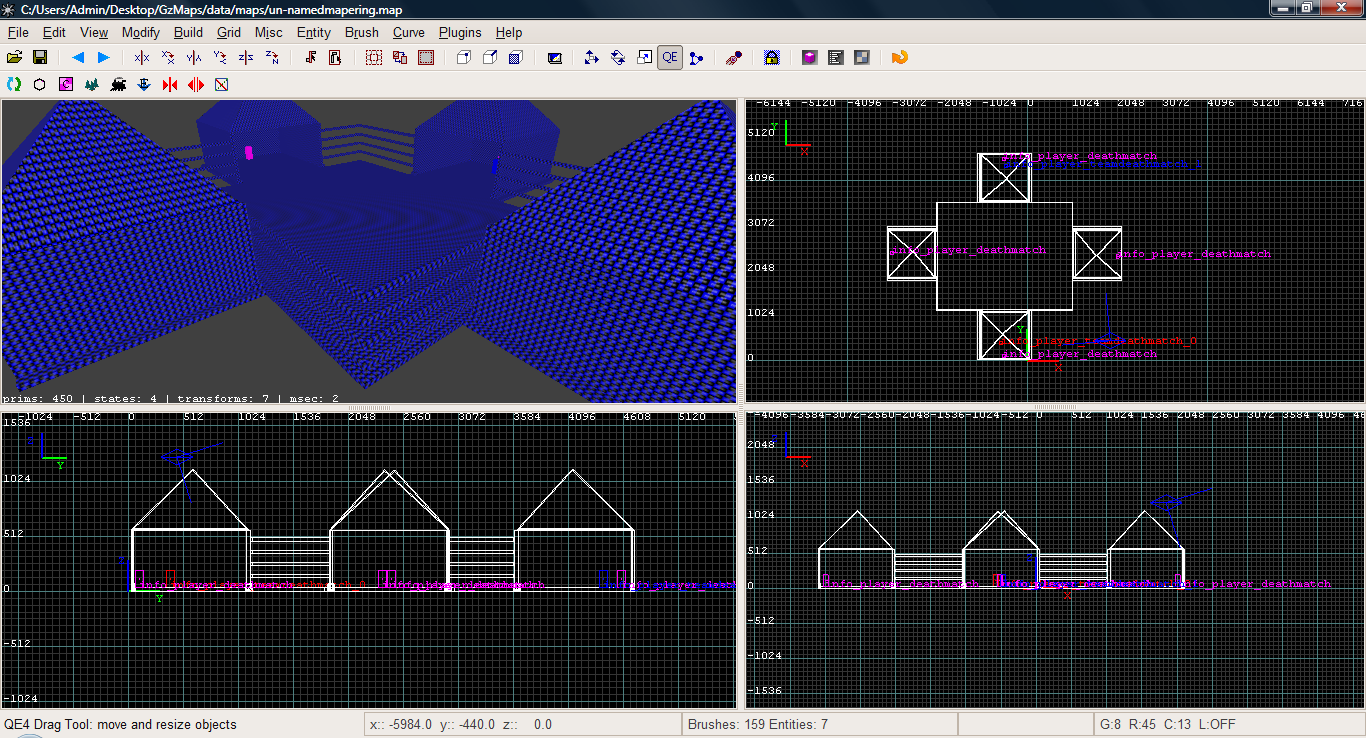Click bobToolz Caulk Selection magenta icon
Viewport: 1366px width, 738px height.
click(66, 85)
